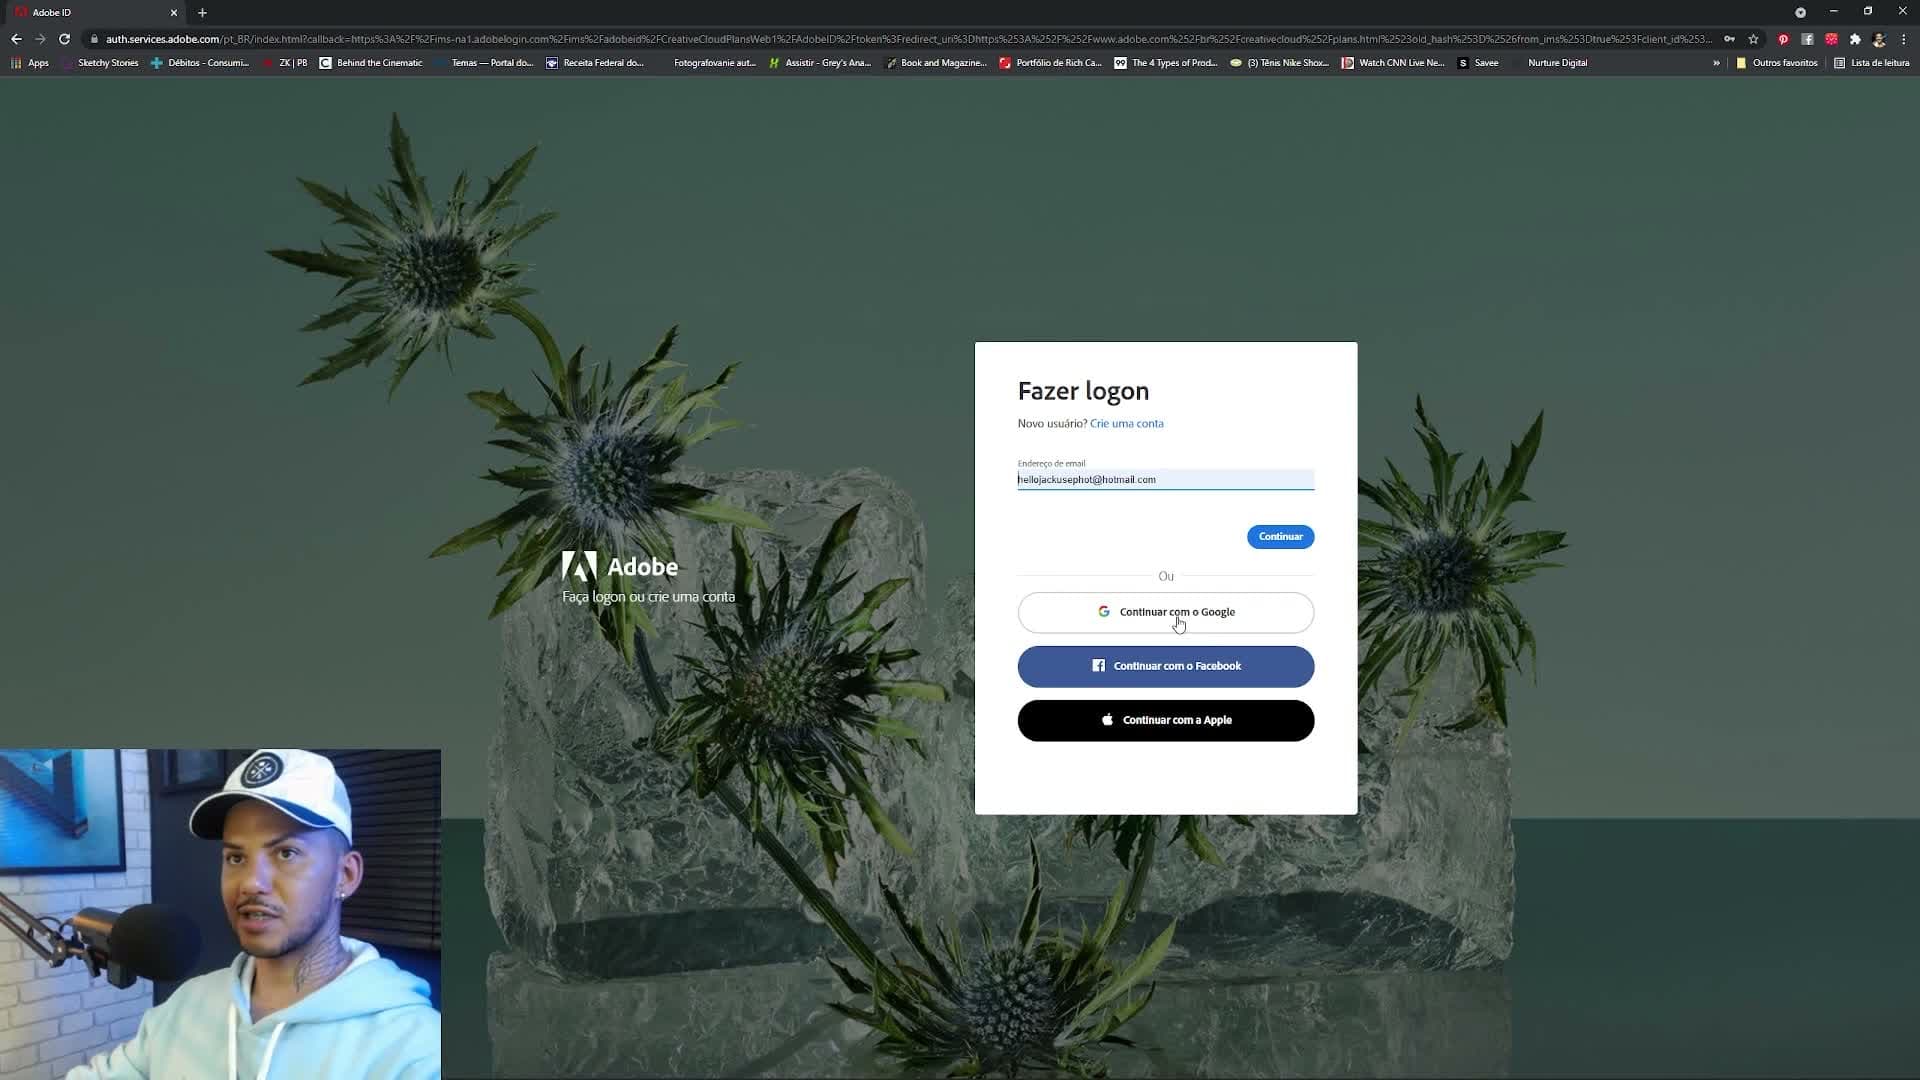Open the extensions puzzle-piece icon

(1855, 39)
